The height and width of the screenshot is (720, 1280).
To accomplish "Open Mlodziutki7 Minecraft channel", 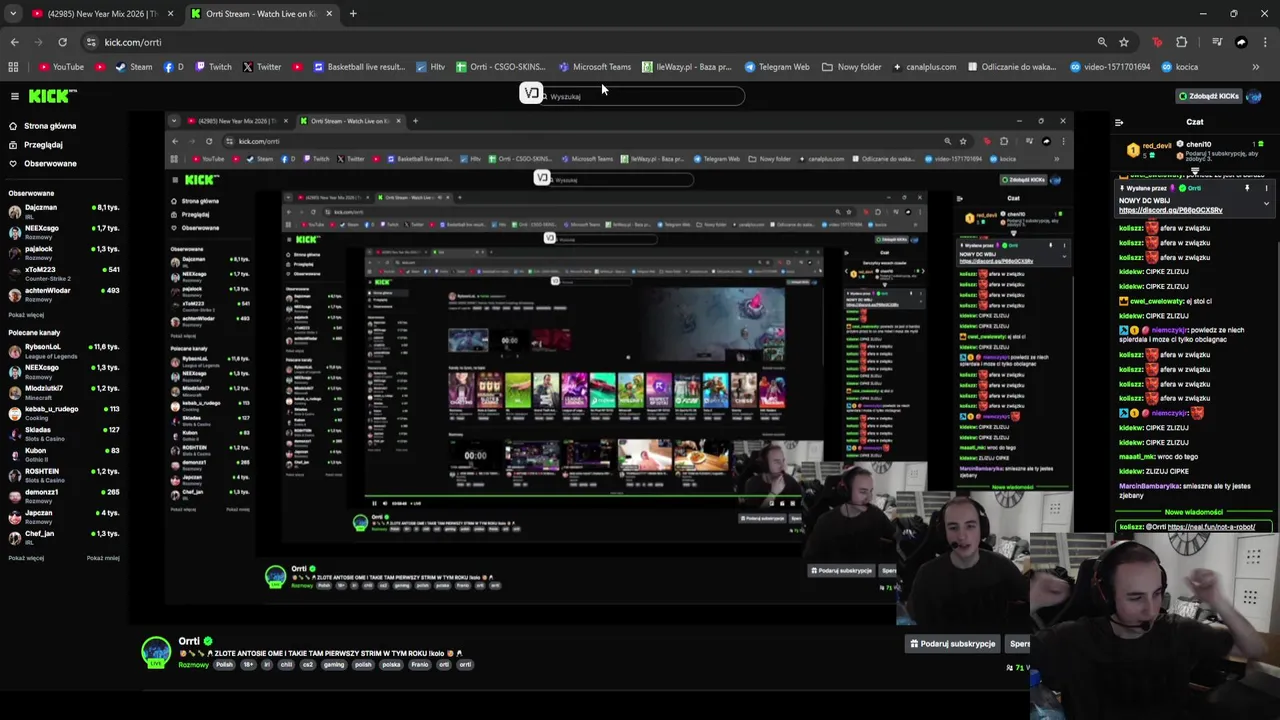I will tap(64, 392).
